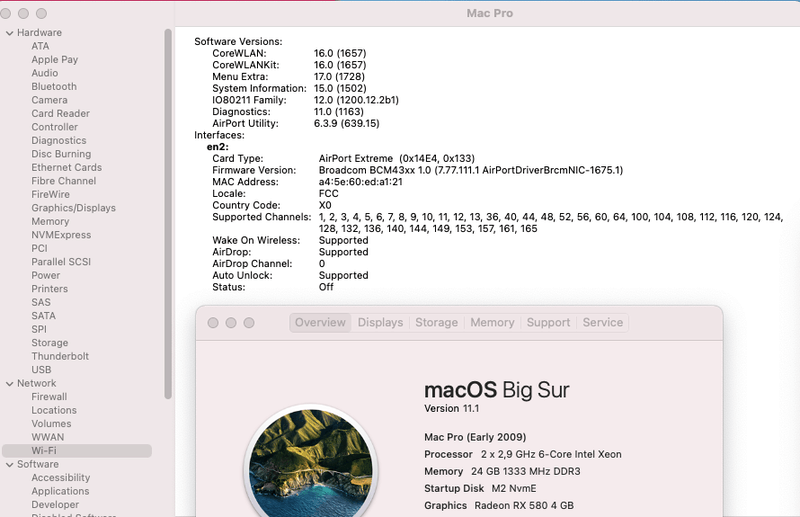Image resolution: width=800 pixels, height=517 pixels.
Task: Close the About This Mac window
Action: pos(213,323)
